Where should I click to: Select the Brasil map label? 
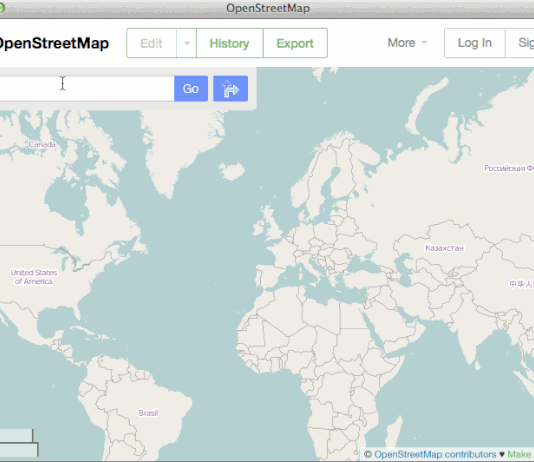[148, 413]
